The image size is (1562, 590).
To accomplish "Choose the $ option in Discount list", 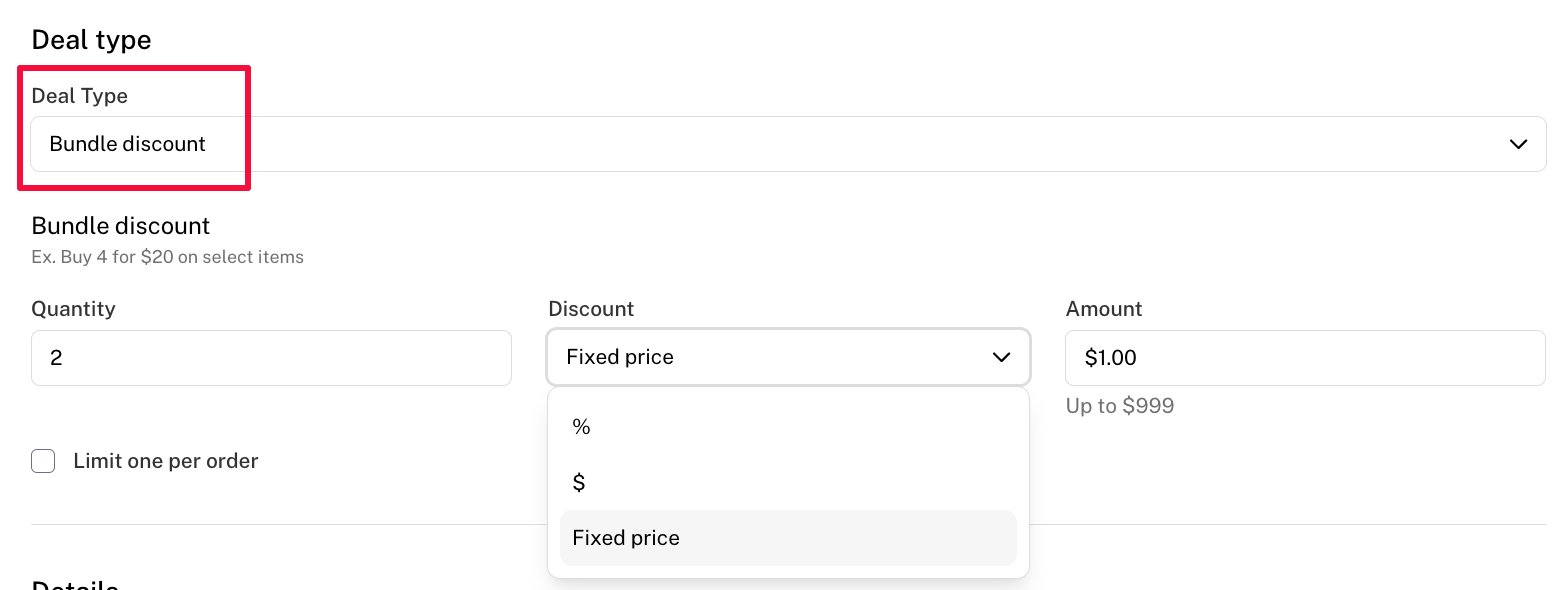I will (788, 482).
